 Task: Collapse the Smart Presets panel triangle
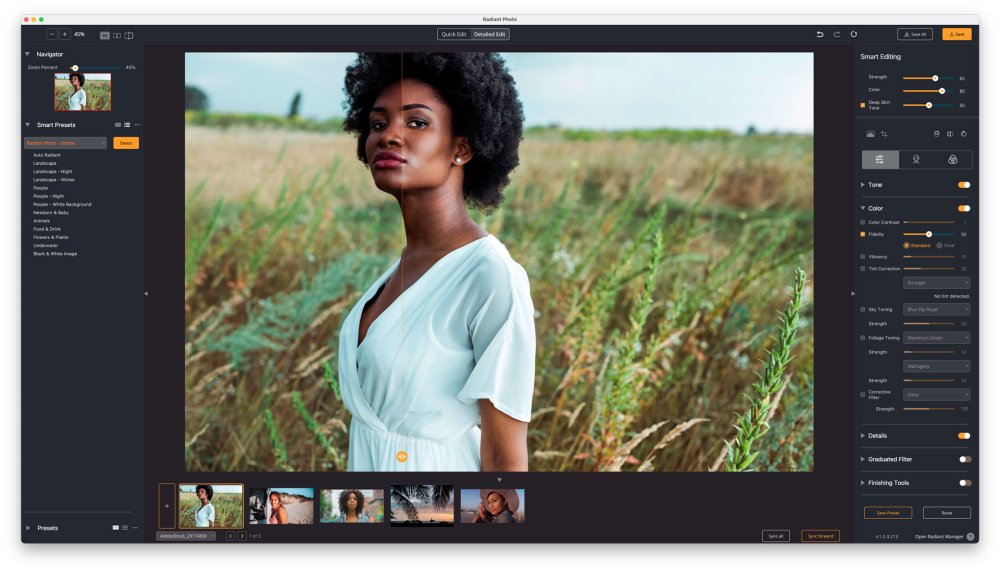click(x=27, y=125)
